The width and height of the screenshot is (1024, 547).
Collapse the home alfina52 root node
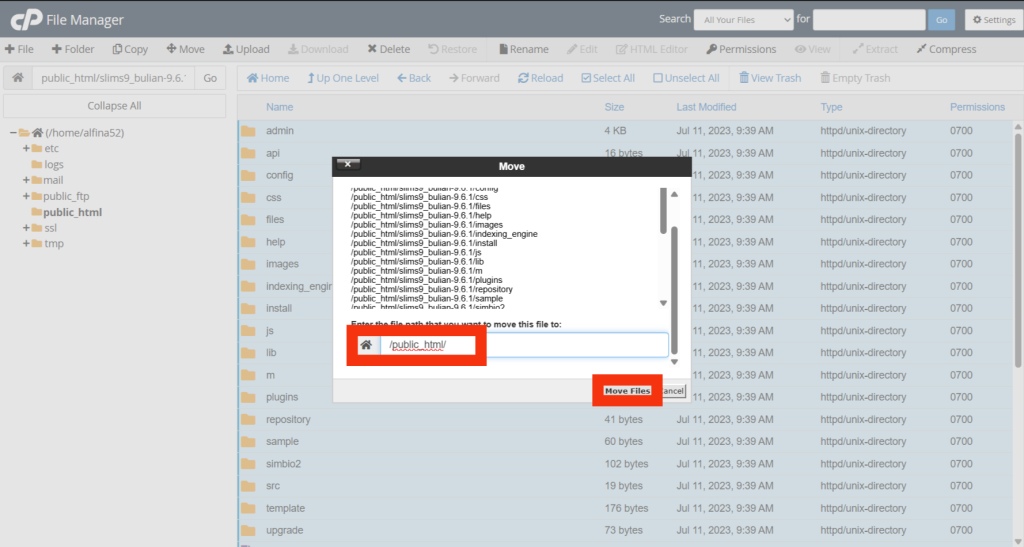pyautogui.click(x=12, y=133)
